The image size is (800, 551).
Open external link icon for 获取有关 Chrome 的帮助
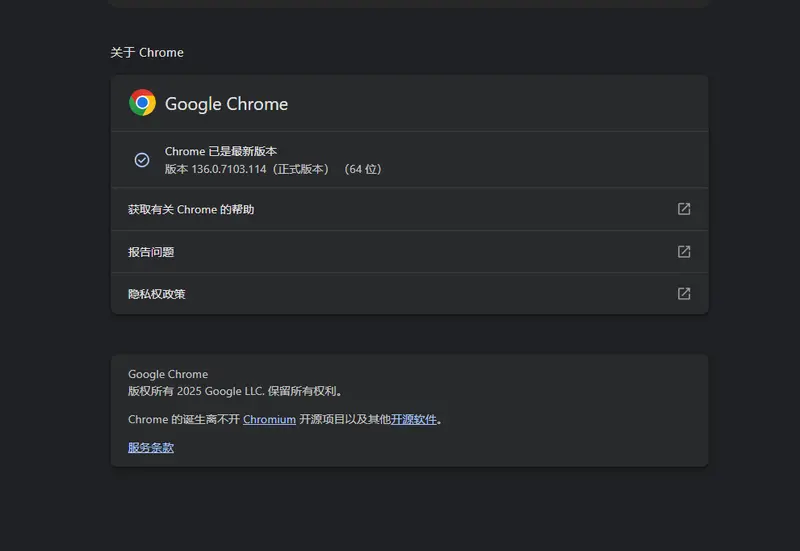[684, 209]
